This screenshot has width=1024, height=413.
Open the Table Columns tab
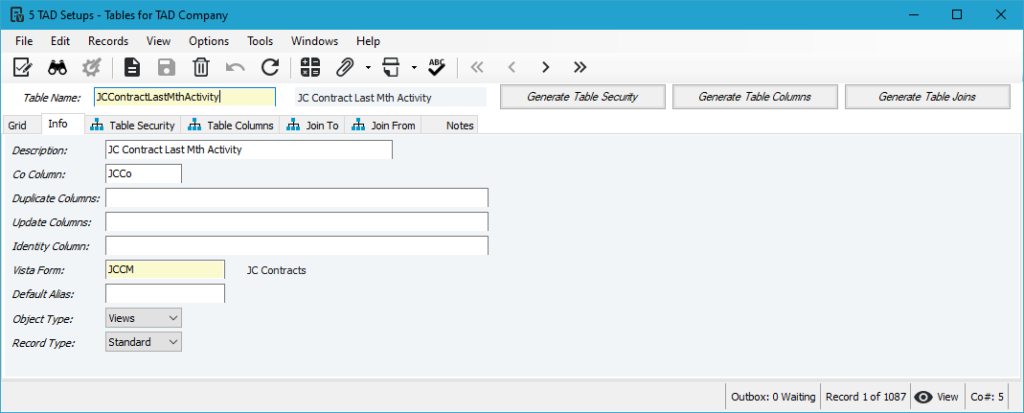pos(231,125)
